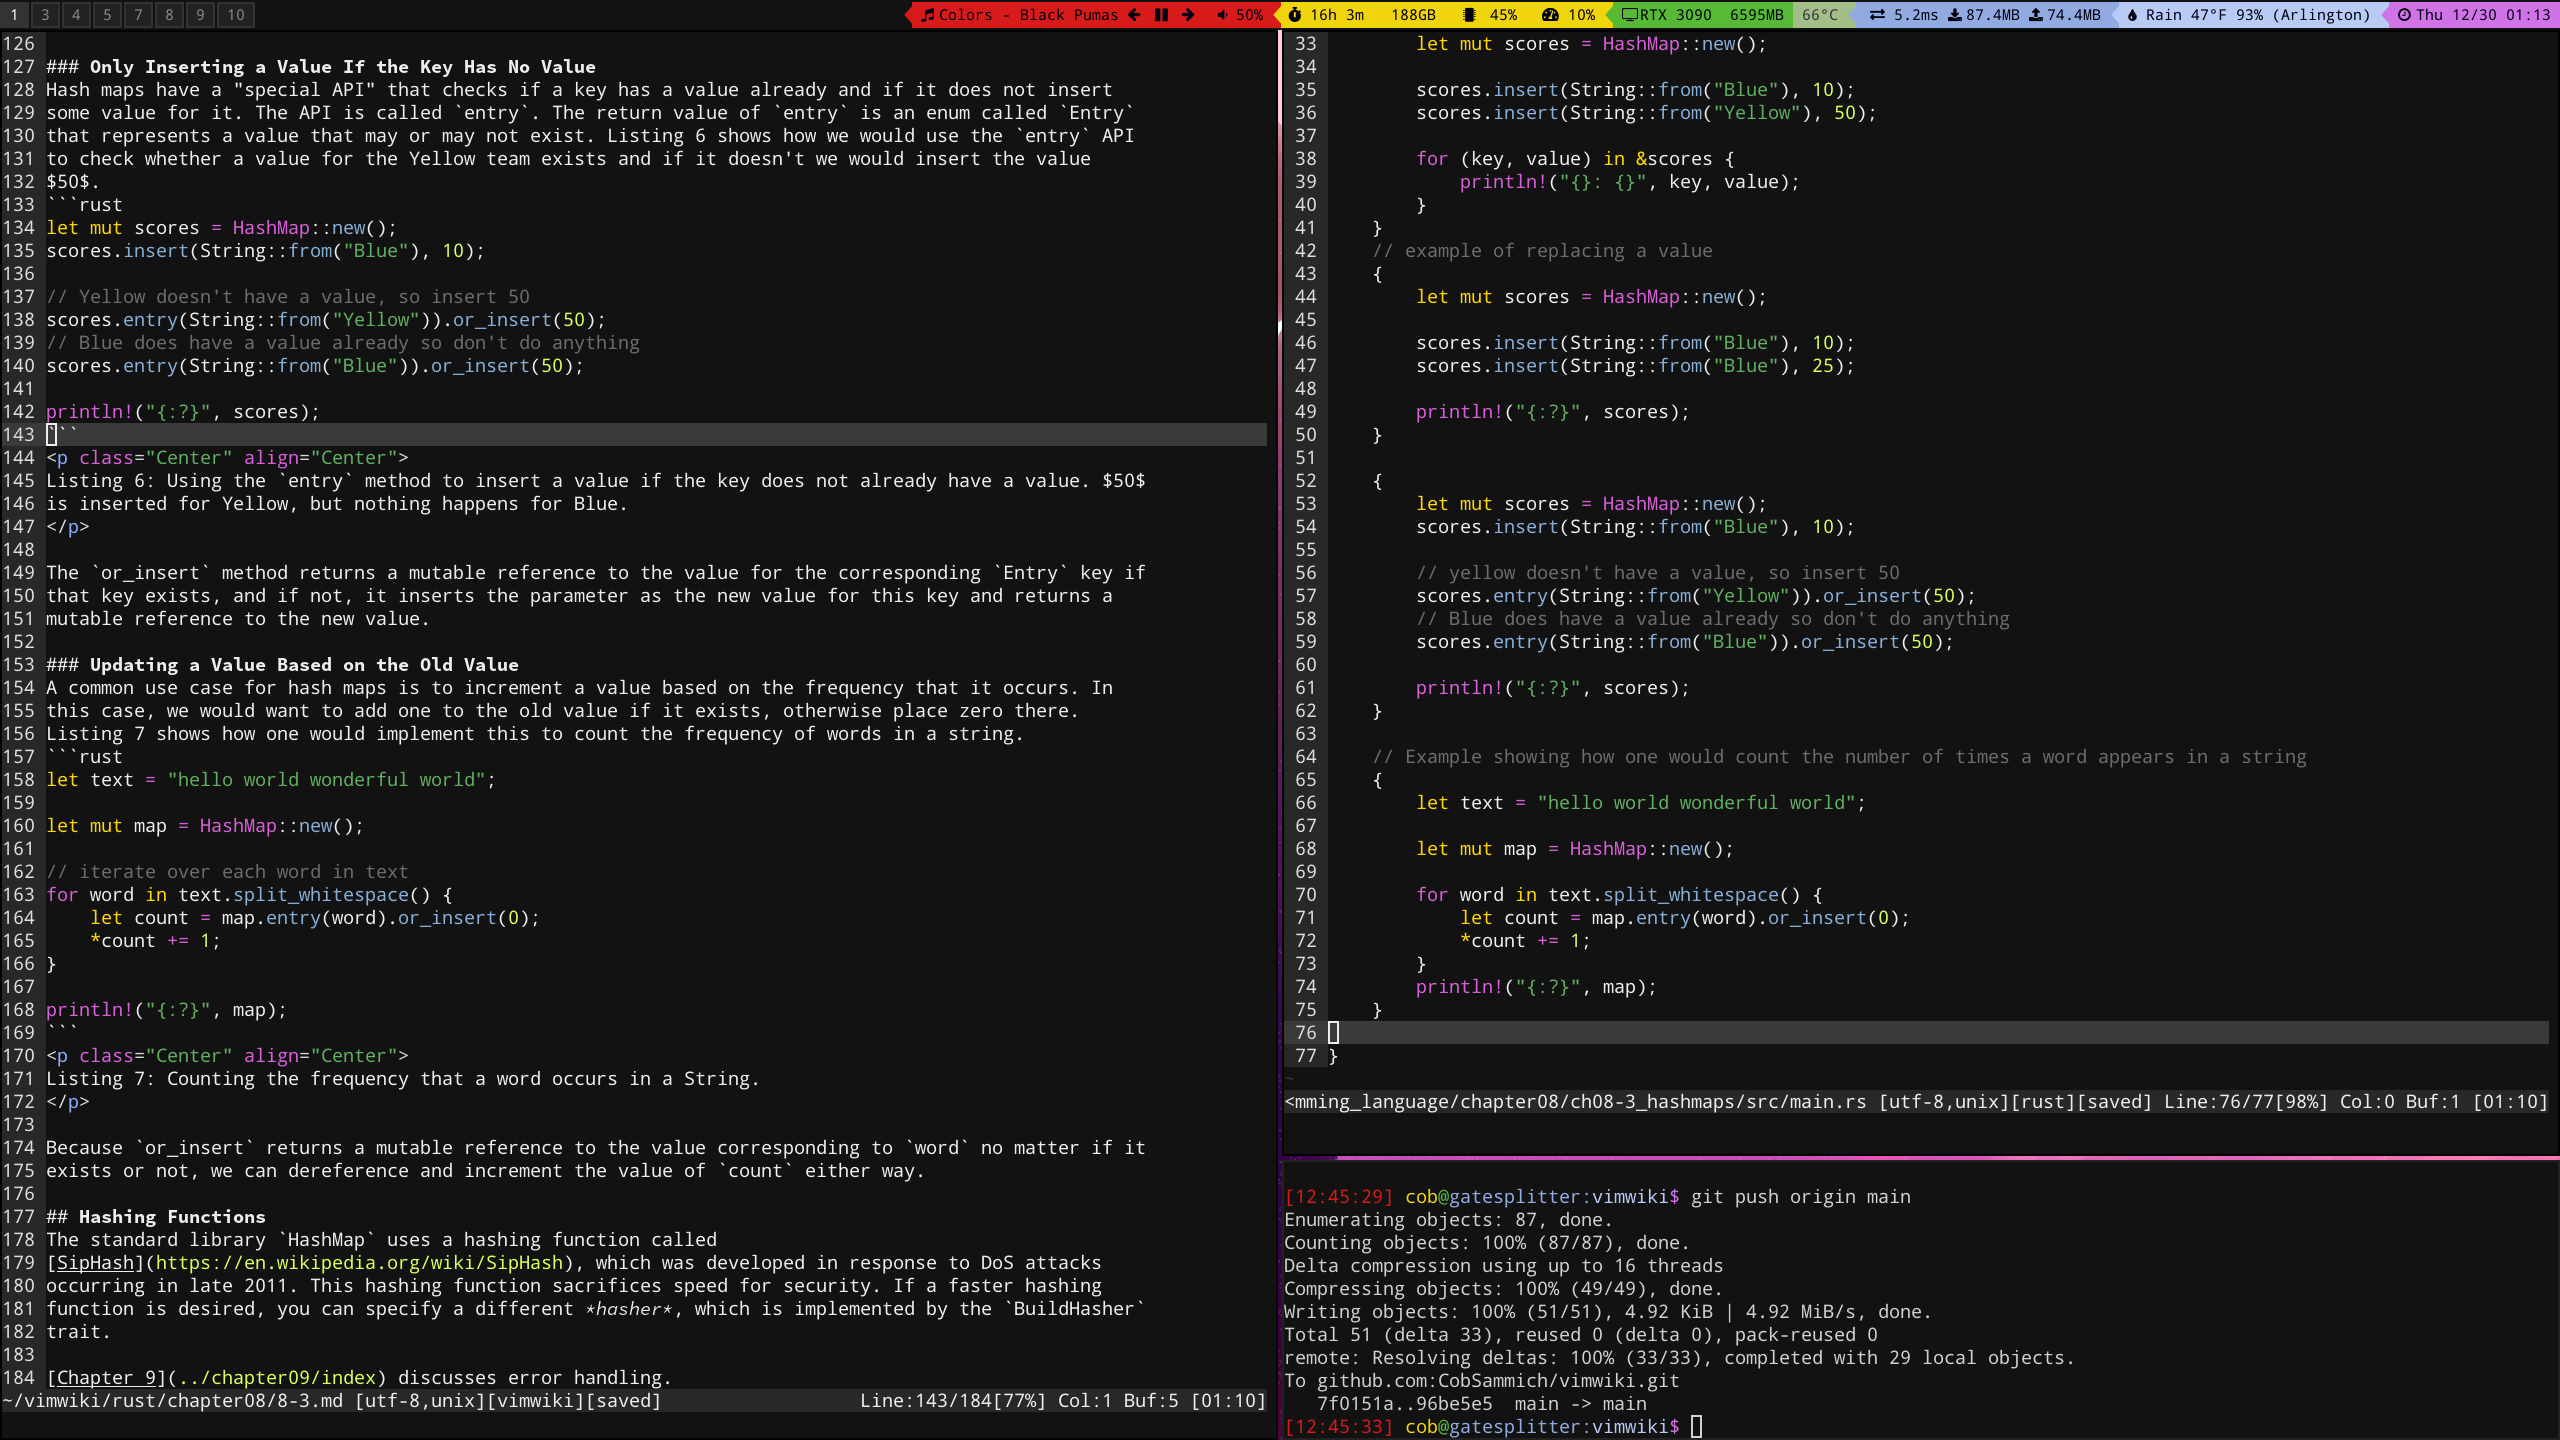Click the Line:143/184[77%] indicator
Viewport: 2560px width, 1440px height.
tap(953, 1401)
